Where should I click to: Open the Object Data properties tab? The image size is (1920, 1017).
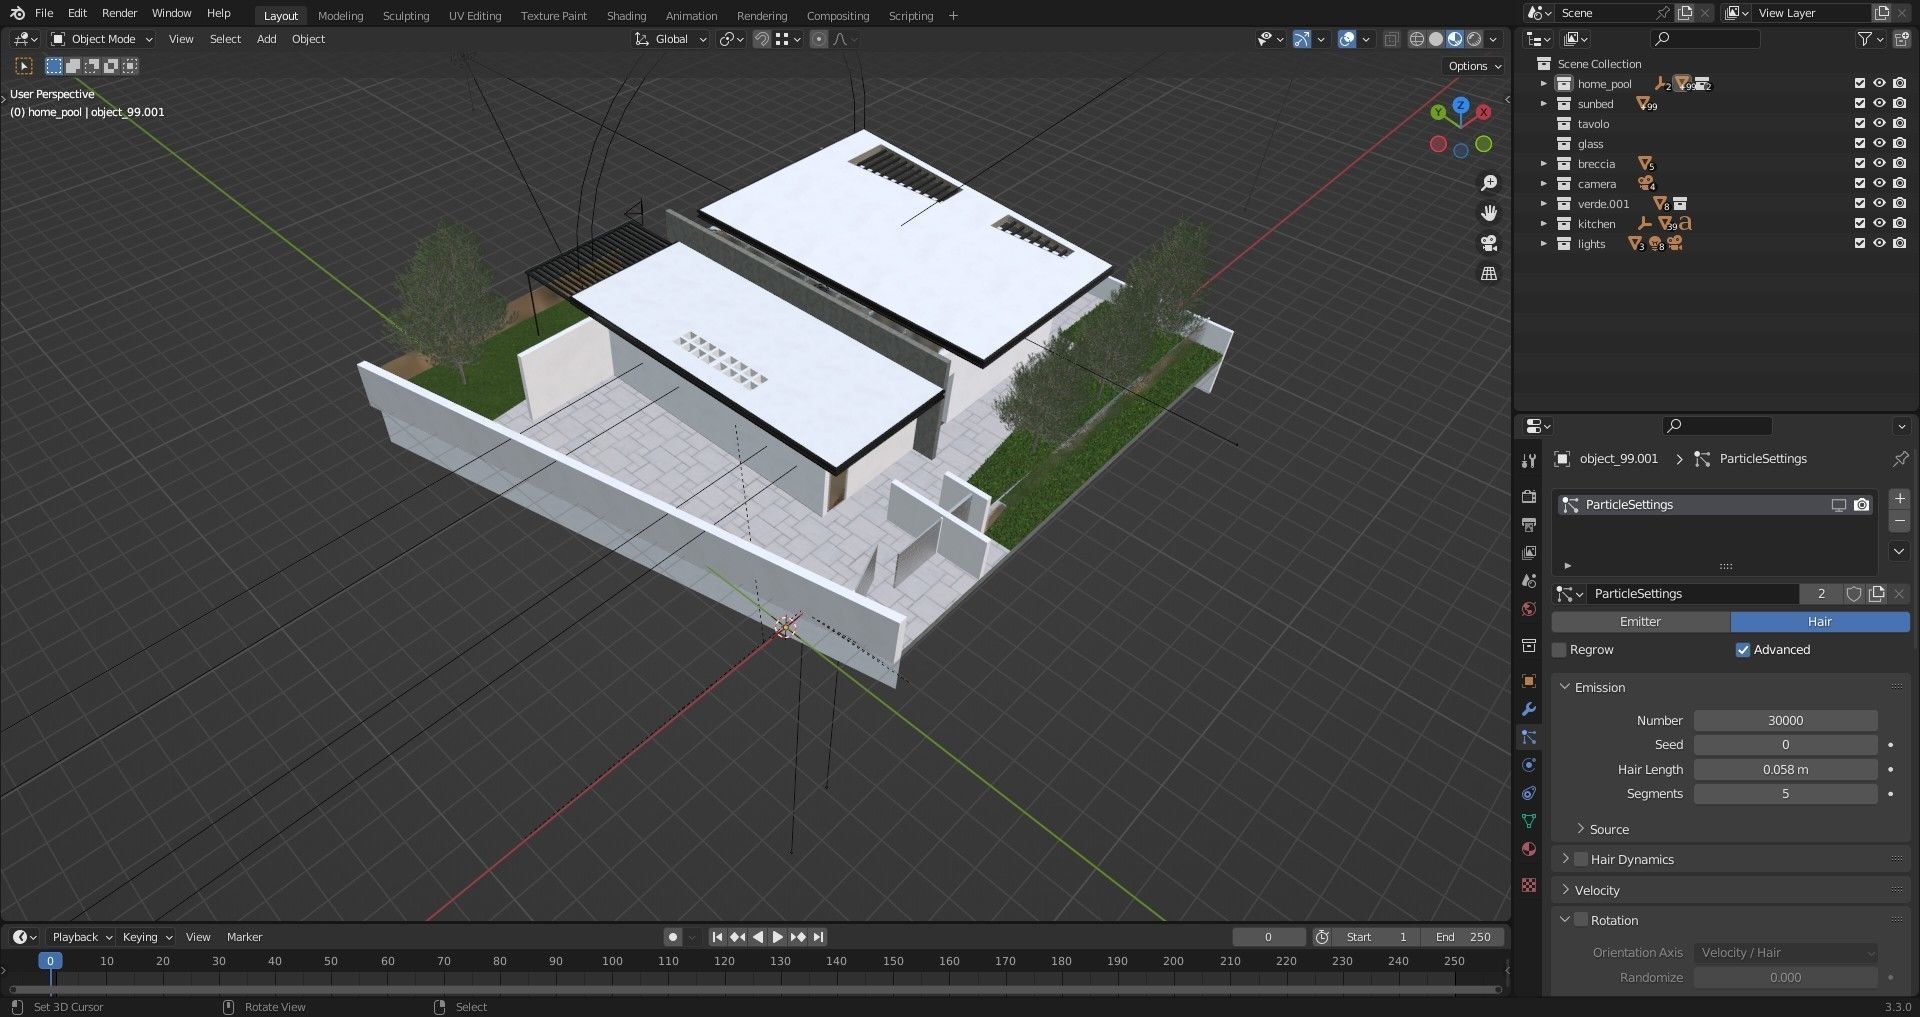(1529, 821)
